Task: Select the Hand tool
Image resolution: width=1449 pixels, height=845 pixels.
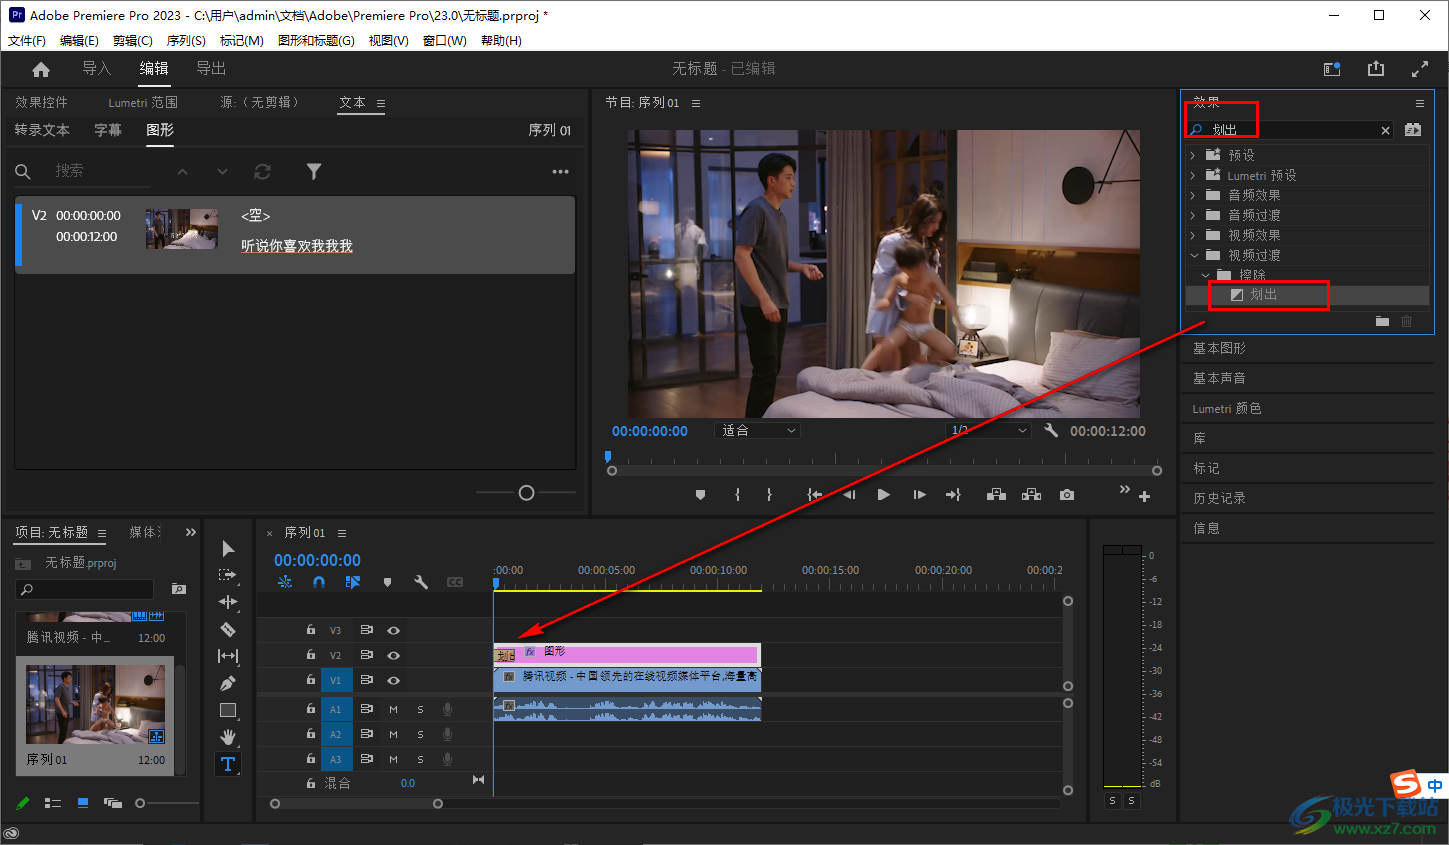Action: click(x=228, y=737)
